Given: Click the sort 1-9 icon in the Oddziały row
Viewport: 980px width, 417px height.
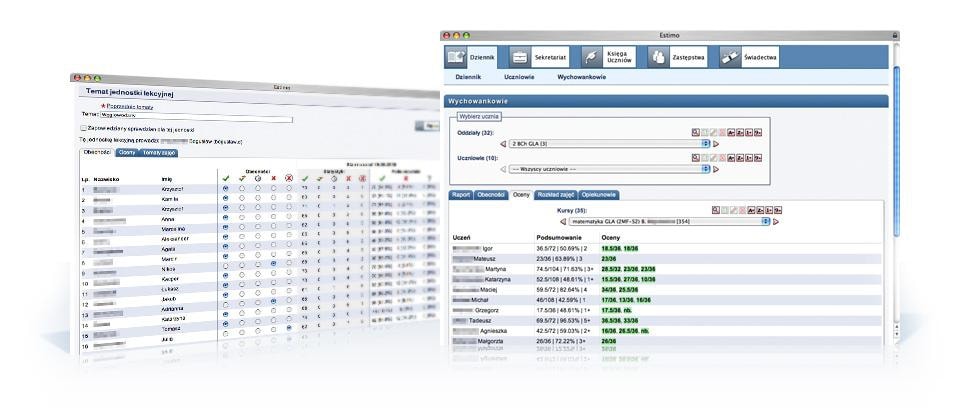Looking at the screenshot, I should 749,133.
